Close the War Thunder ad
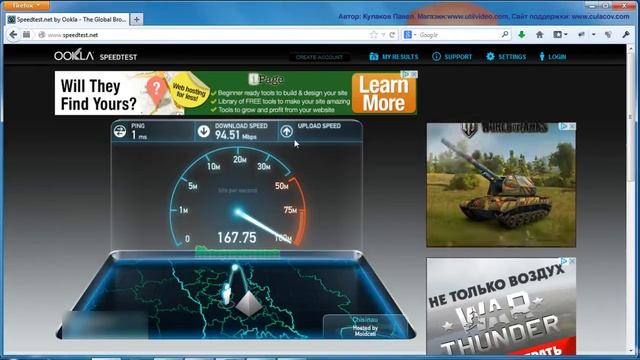The height and width of the screenshot is (360, 640). (572, 261)
